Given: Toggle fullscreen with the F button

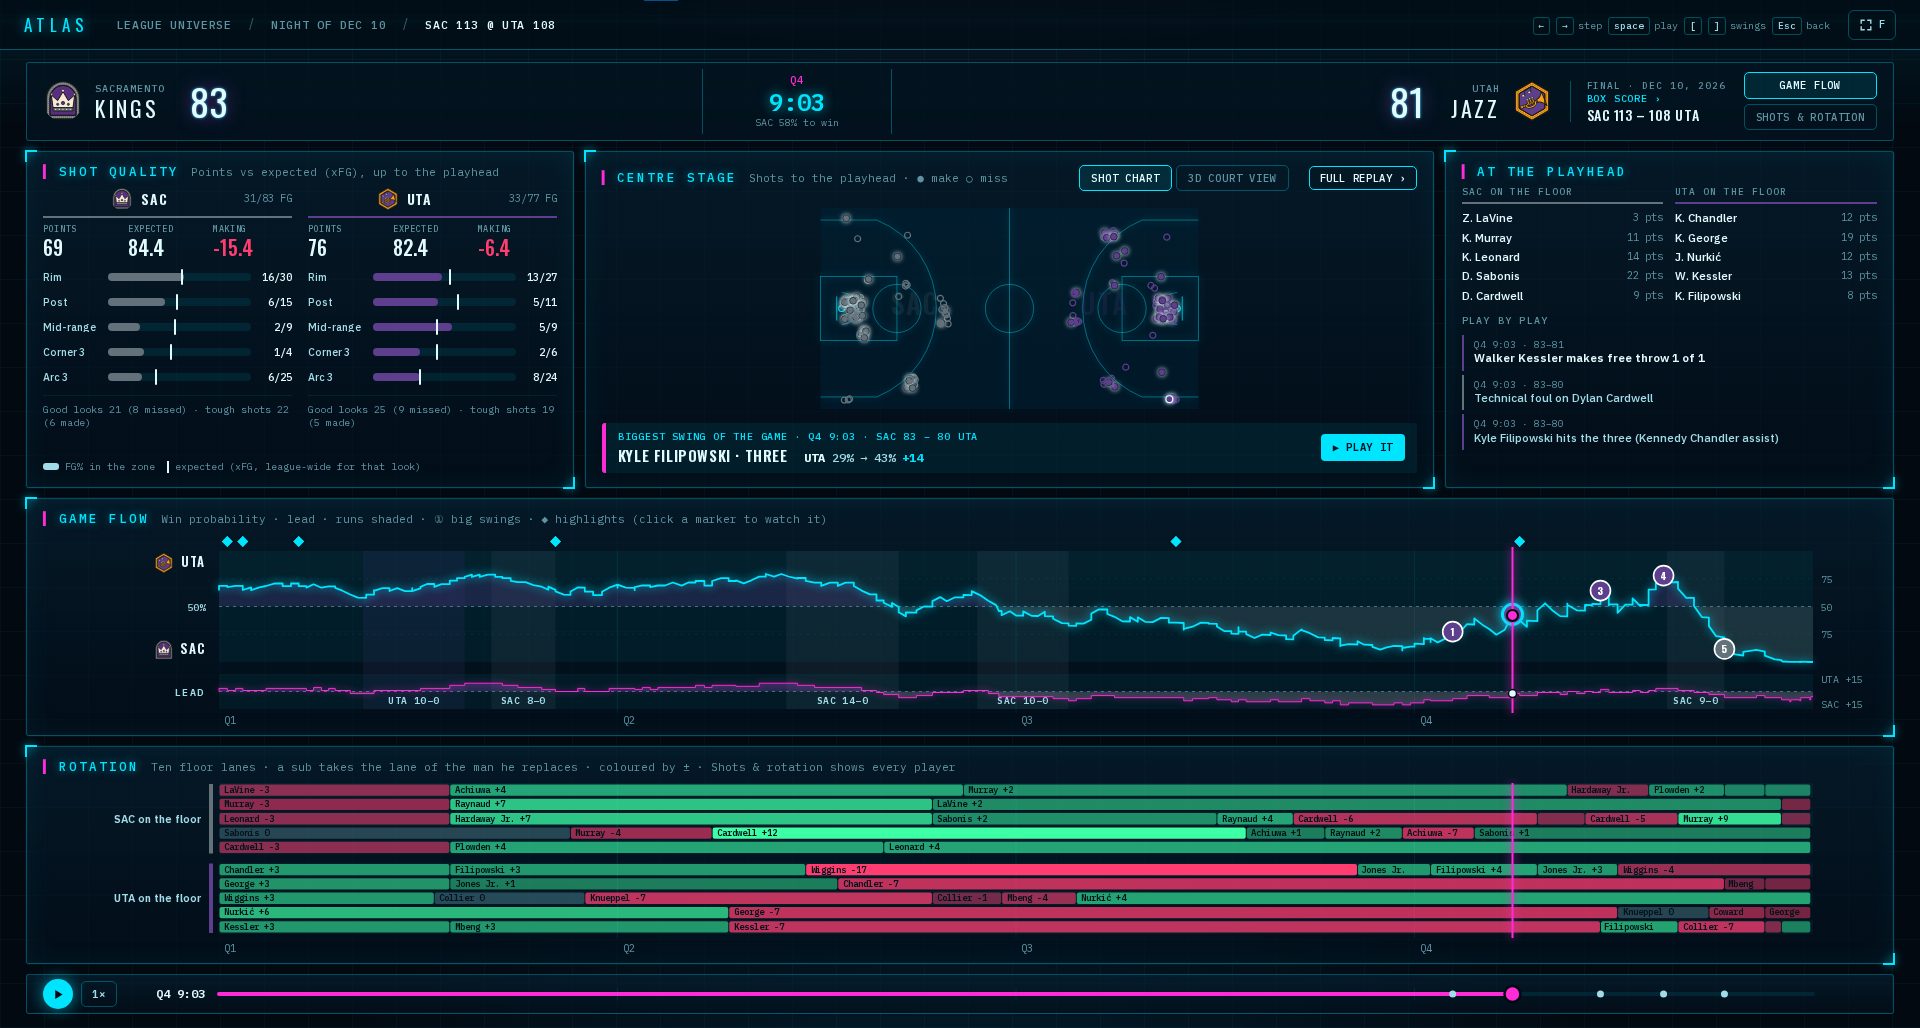Looking at the screenshot, I should [x=1872, y=25].
